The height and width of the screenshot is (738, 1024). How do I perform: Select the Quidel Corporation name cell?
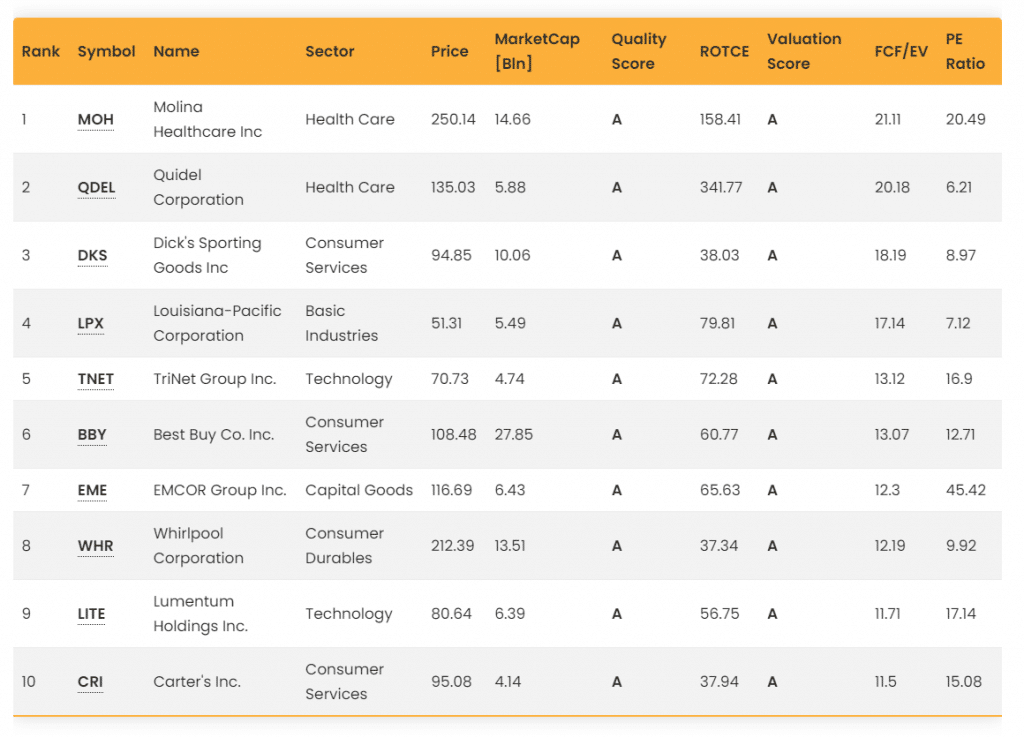click(199, 187)
